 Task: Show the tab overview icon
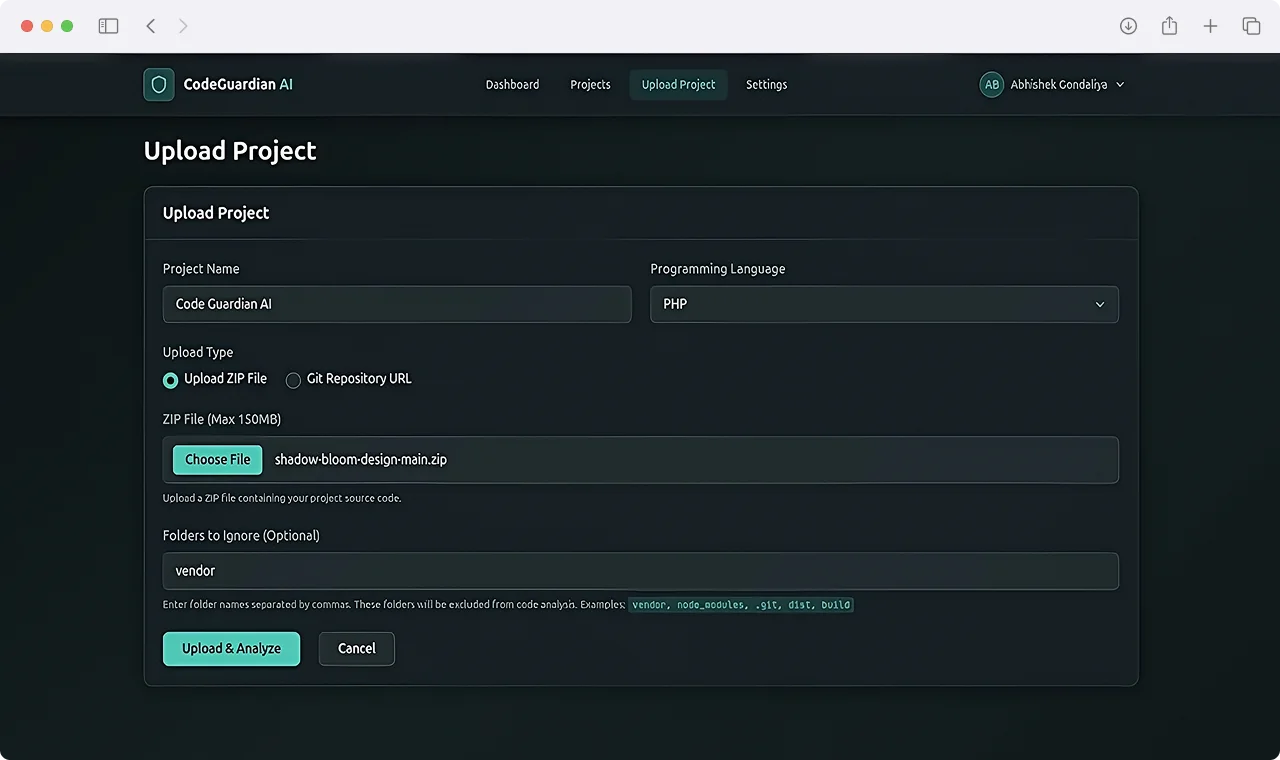click(1251, 26)
